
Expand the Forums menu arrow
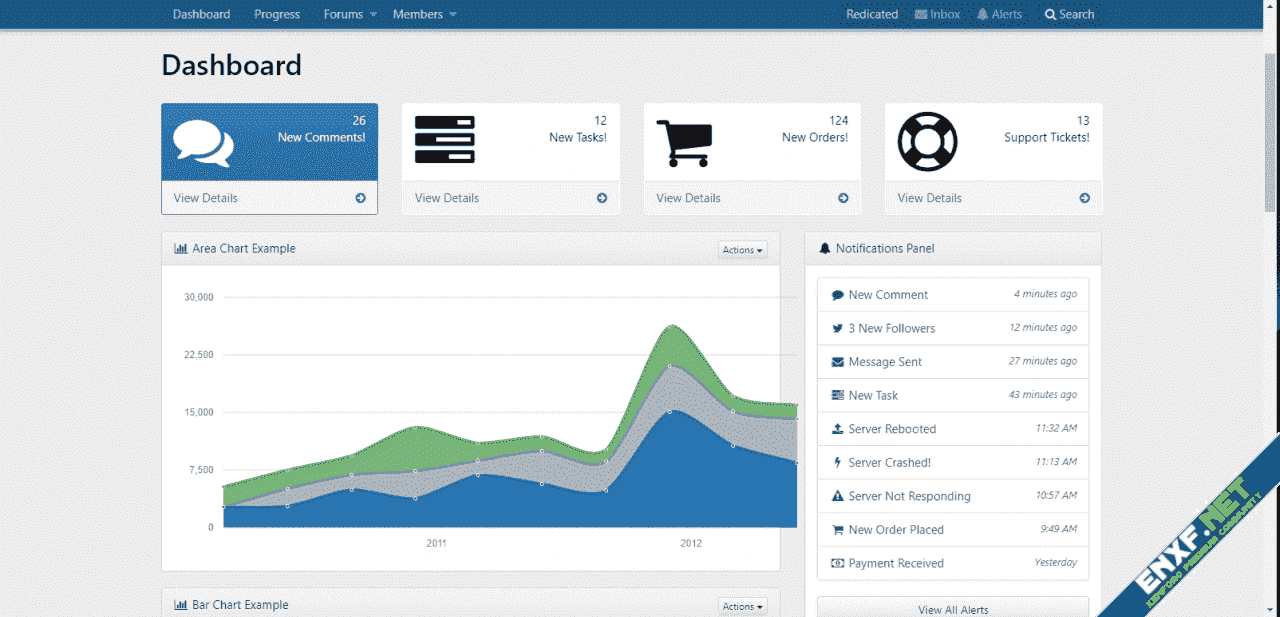(373, 15)
